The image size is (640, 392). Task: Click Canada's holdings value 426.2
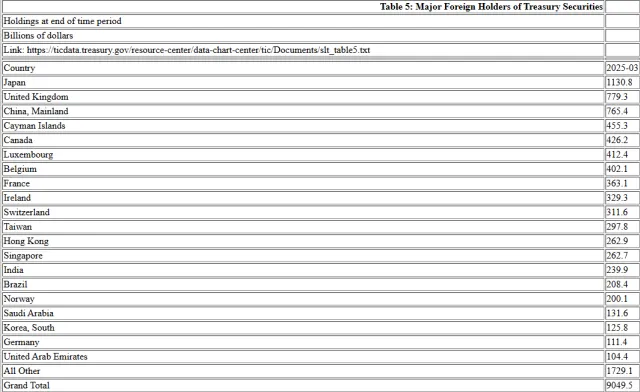pos(617,140)
